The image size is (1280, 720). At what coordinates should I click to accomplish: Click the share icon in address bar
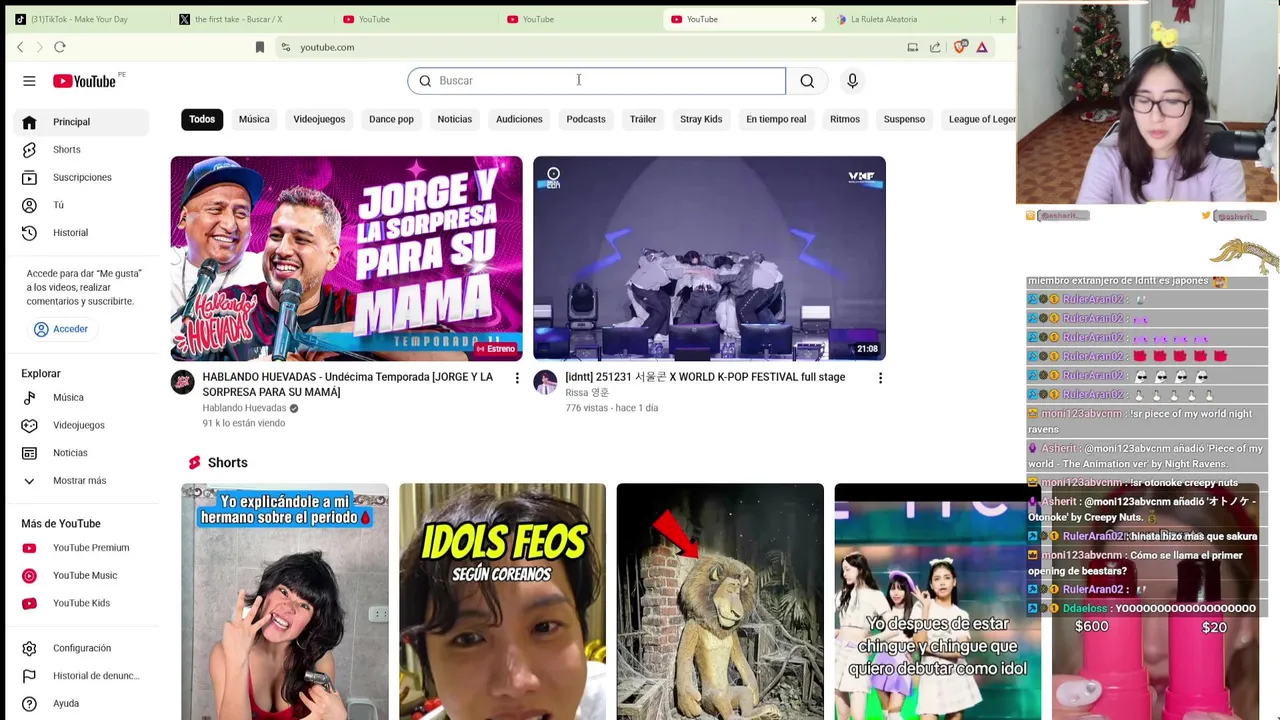(x=935, y=47)
